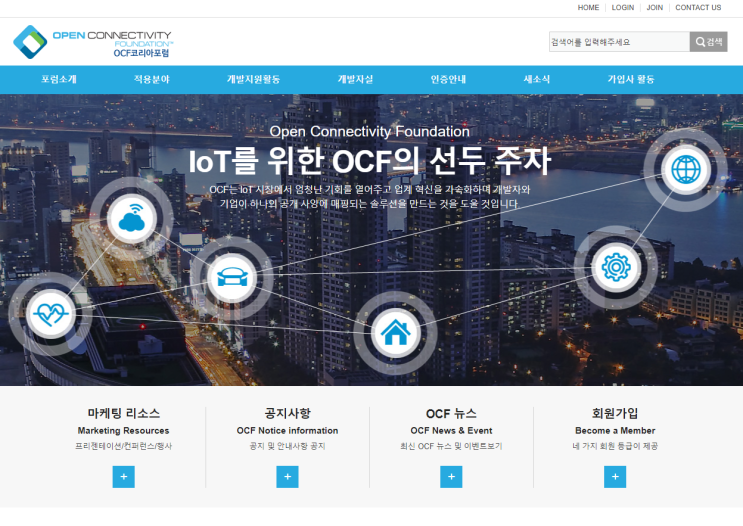The image size is (743, 526).
Task: Open OCF News & Event with its plus button
Action: click(x=451, y=477)
